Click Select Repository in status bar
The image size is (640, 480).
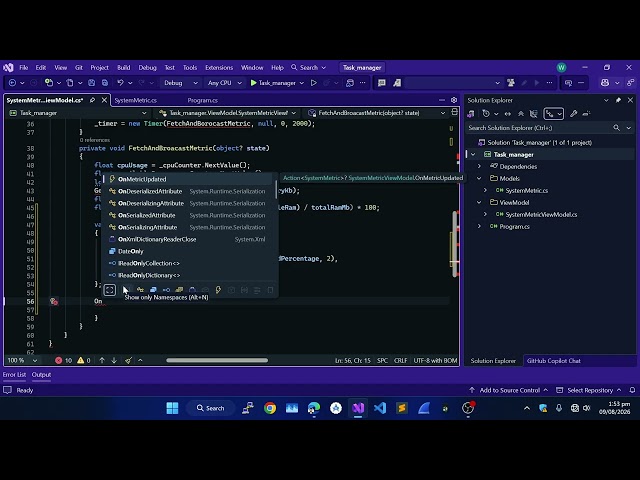[589, 391]
